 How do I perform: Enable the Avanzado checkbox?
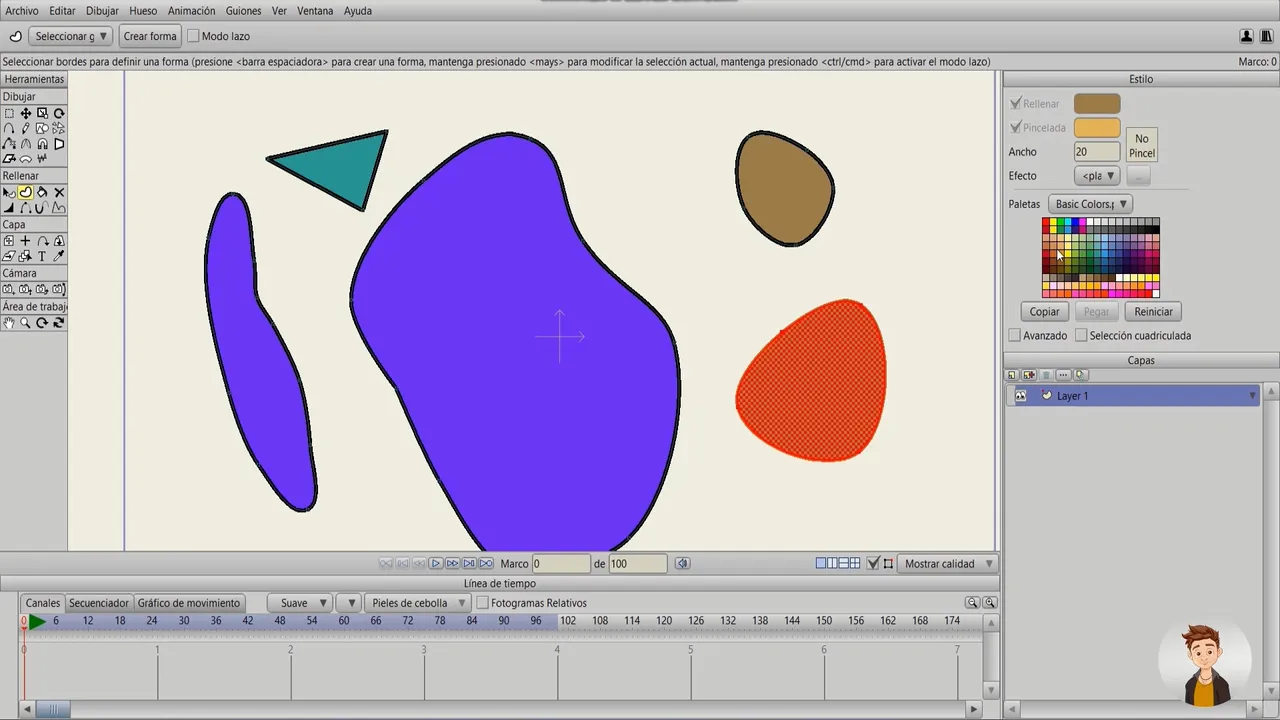(1015, 336)
